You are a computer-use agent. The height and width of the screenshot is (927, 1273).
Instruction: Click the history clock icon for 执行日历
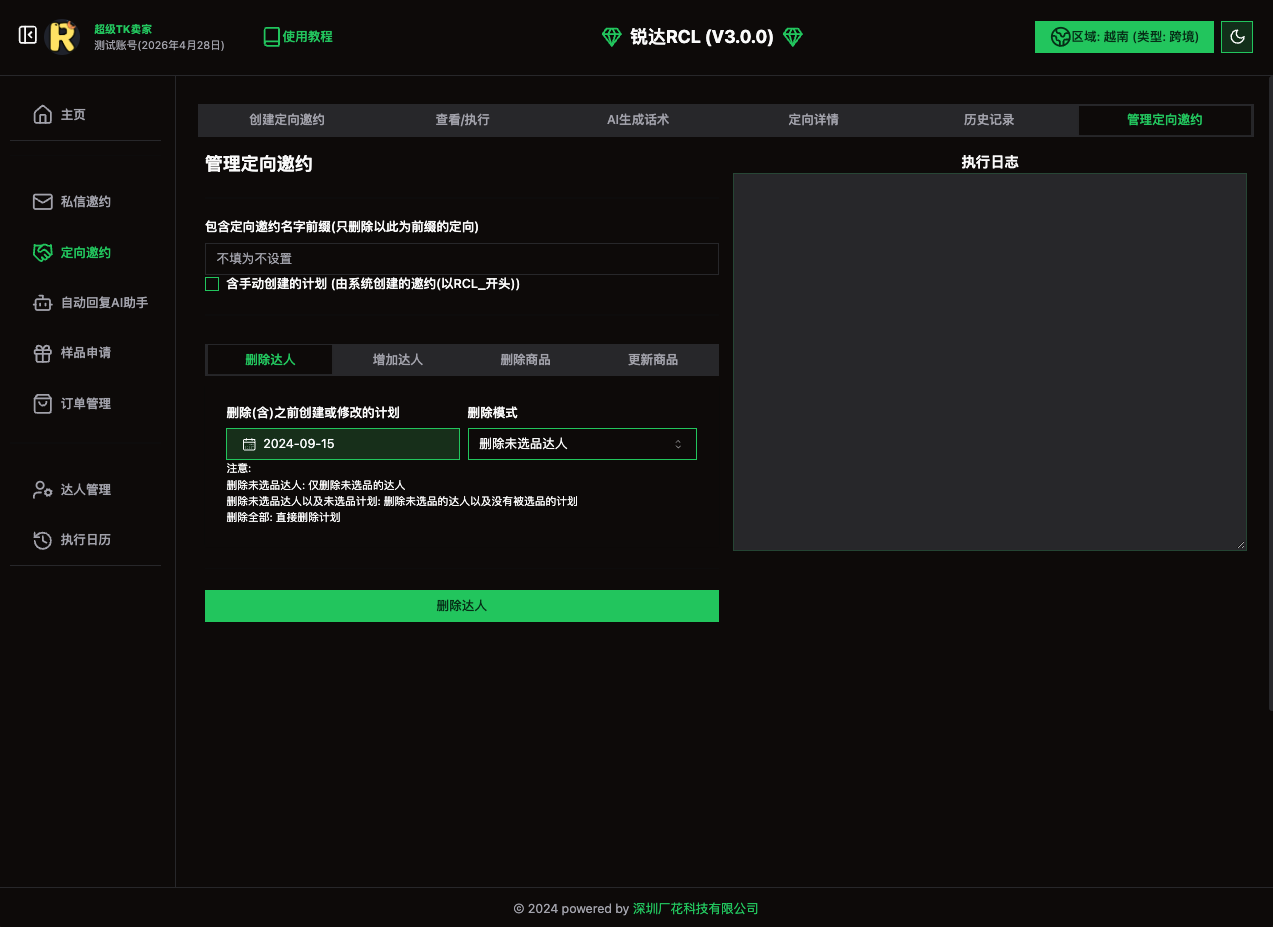tap(42, 540)
